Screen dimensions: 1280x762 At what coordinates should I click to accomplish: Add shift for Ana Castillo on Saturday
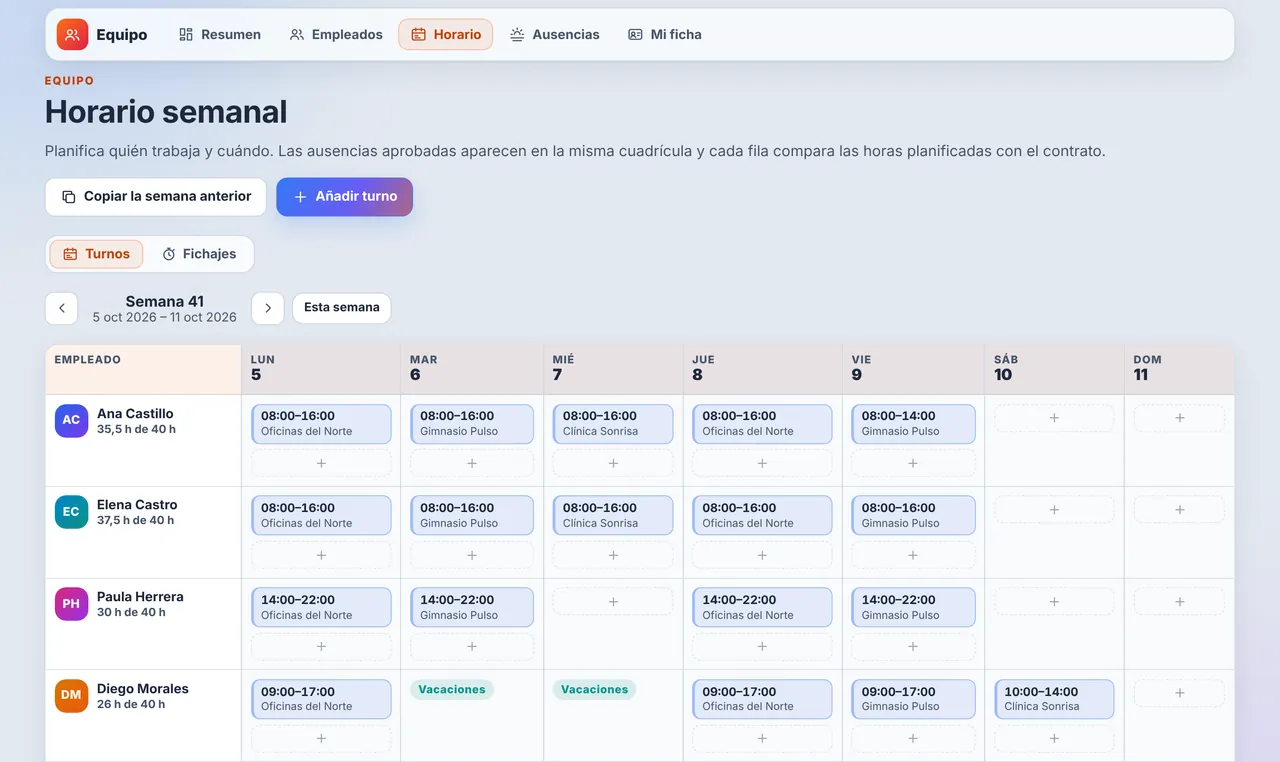point(1054,418)
